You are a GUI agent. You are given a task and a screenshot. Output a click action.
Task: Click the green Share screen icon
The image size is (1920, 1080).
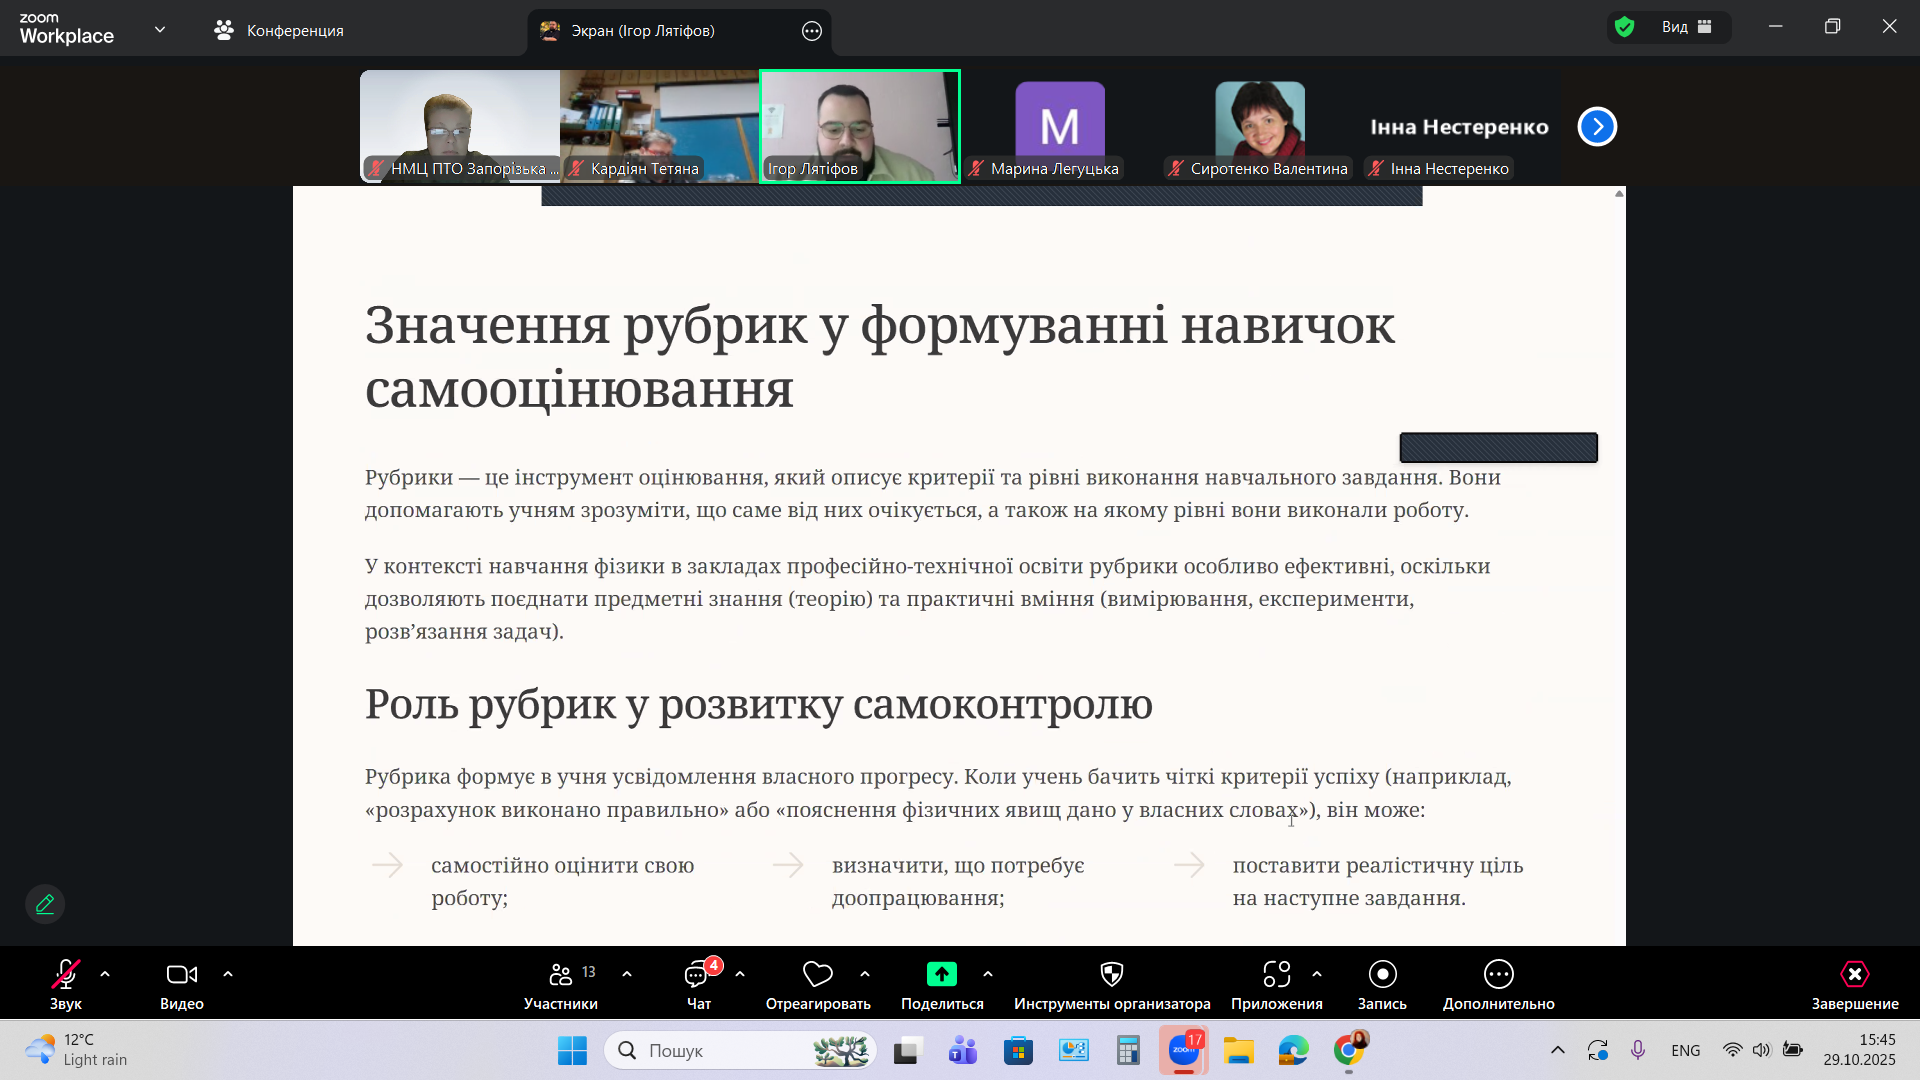(941, 974)
